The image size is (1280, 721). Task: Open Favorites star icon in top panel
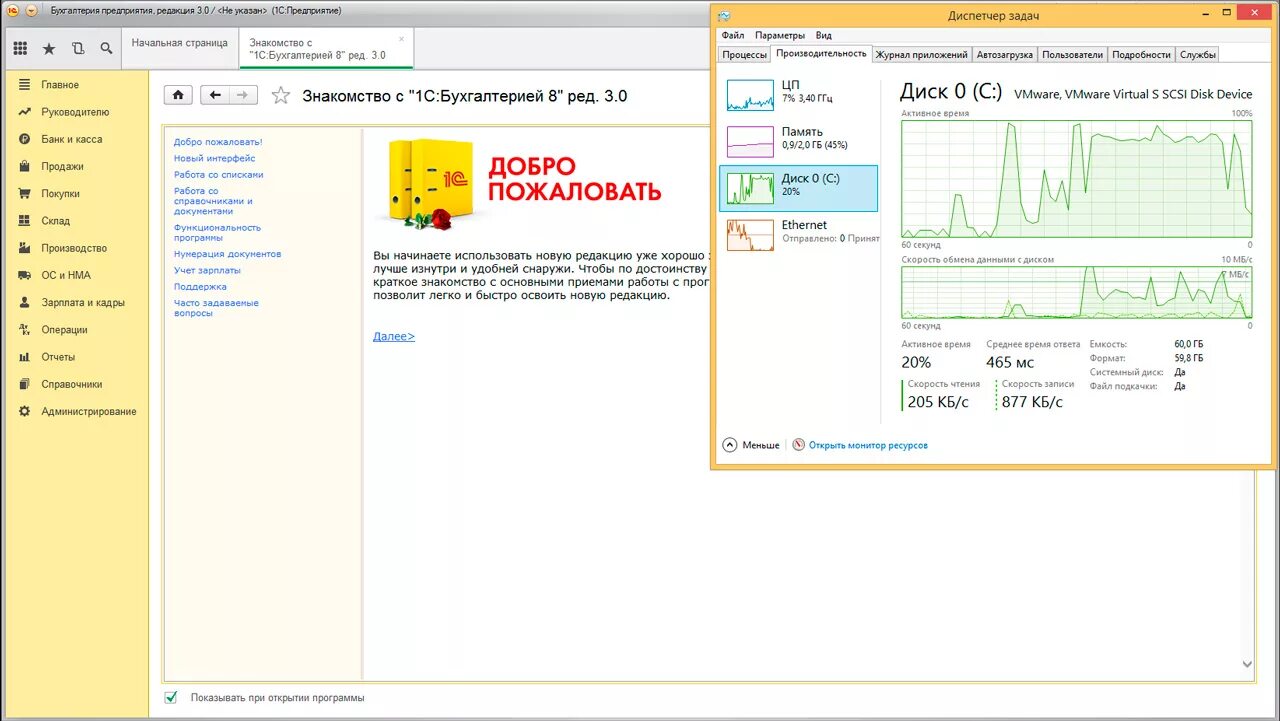pyautogui.click(x=49, y=48)
